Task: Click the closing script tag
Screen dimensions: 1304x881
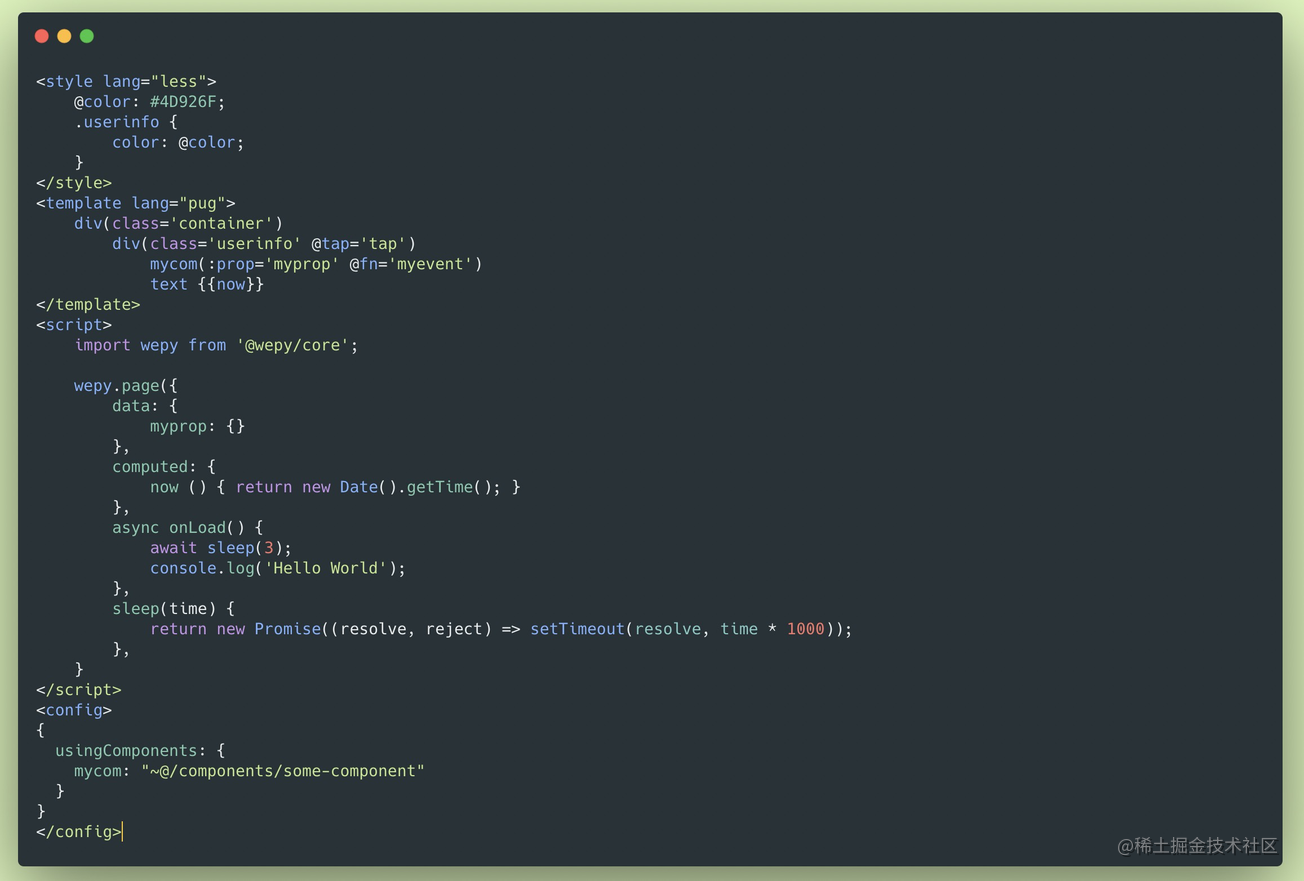Action: tap(79, 690)
